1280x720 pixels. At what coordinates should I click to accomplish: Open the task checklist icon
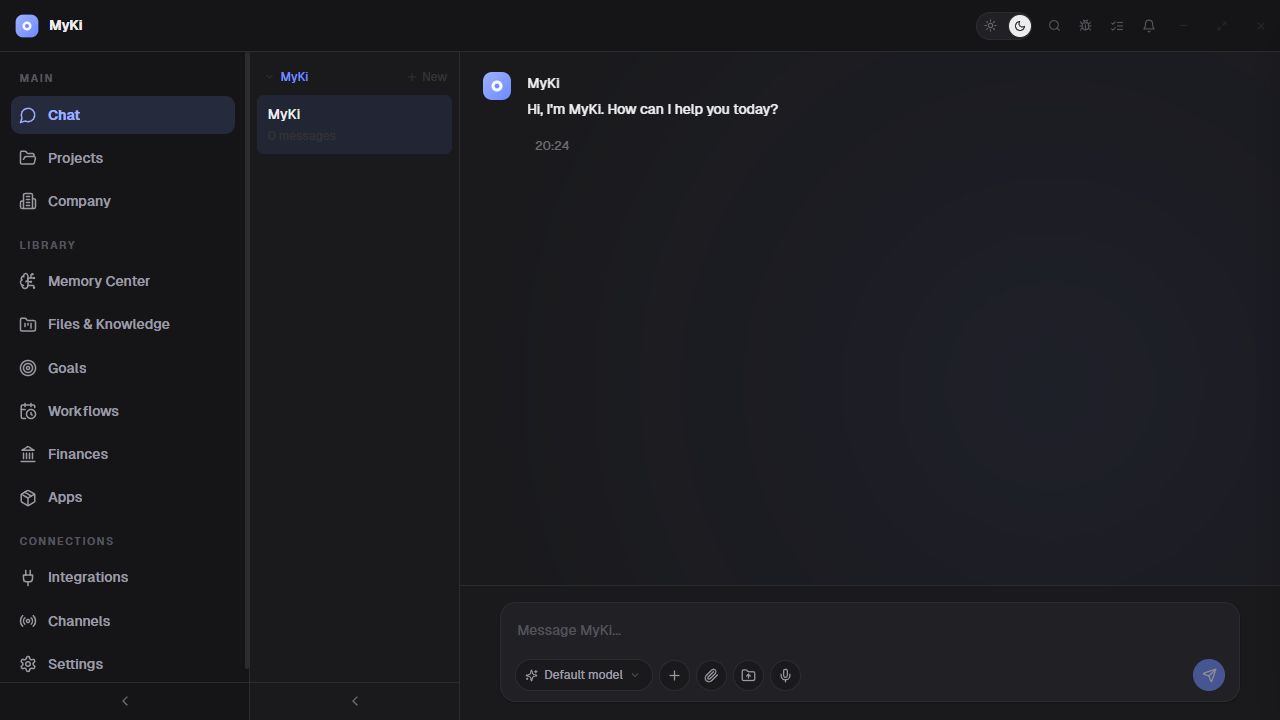point(1117,26)
